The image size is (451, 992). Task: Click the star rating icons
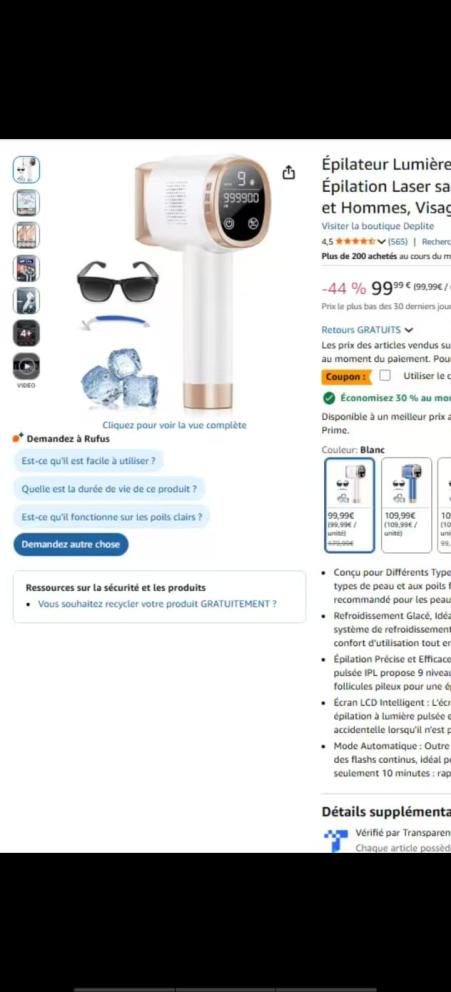click(x=354, y=242)
